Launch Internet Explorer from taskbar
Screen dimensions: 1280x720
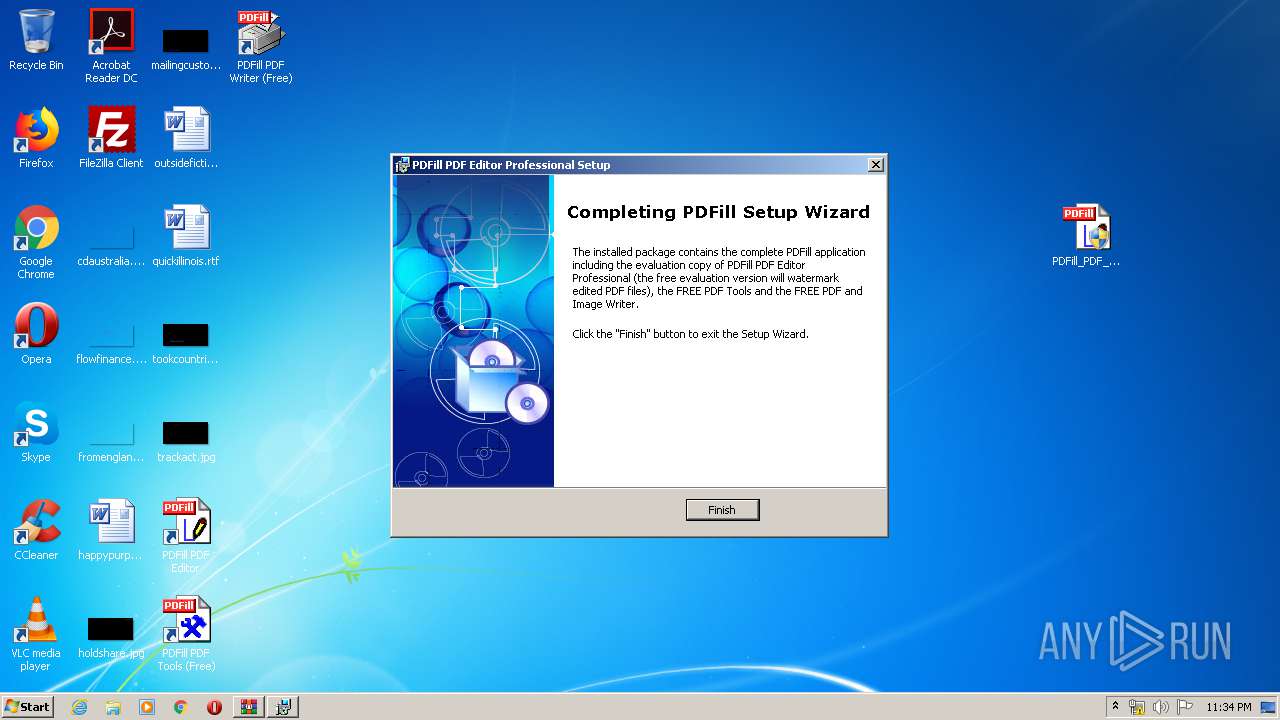click(x=79, y=707)
